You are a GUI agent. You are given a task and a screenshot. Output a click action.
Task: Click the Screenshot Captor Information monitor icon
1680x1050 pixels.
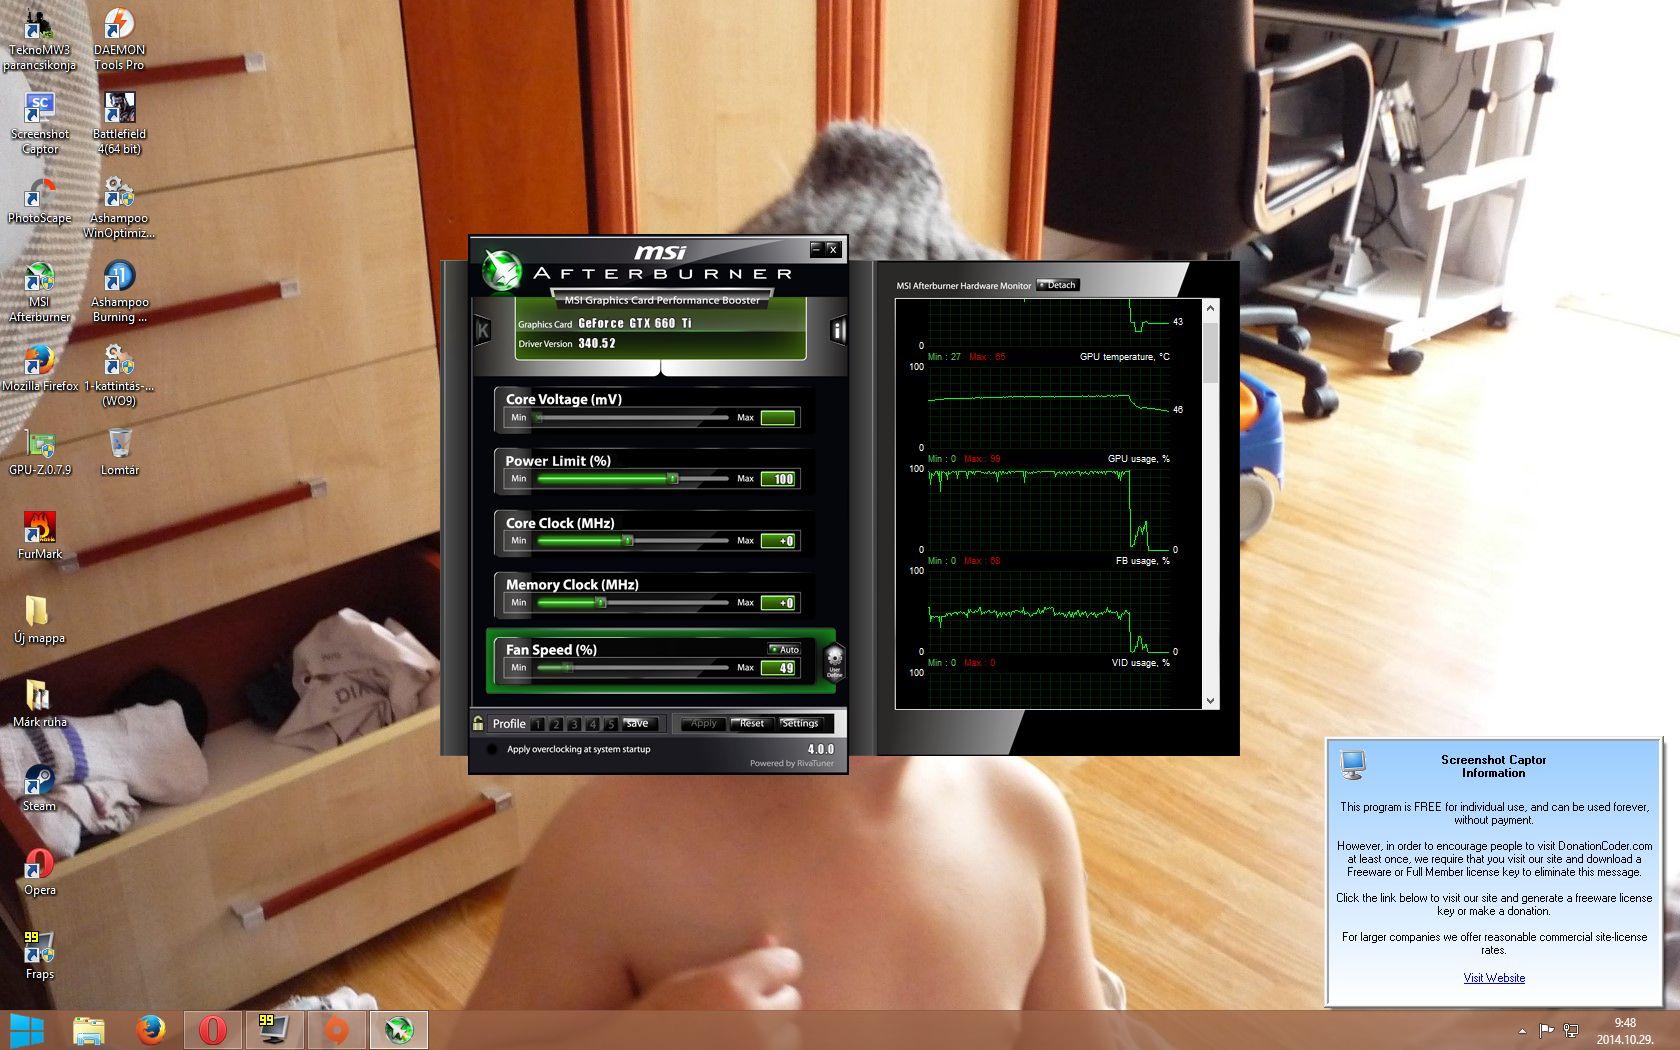point(1353,765)
